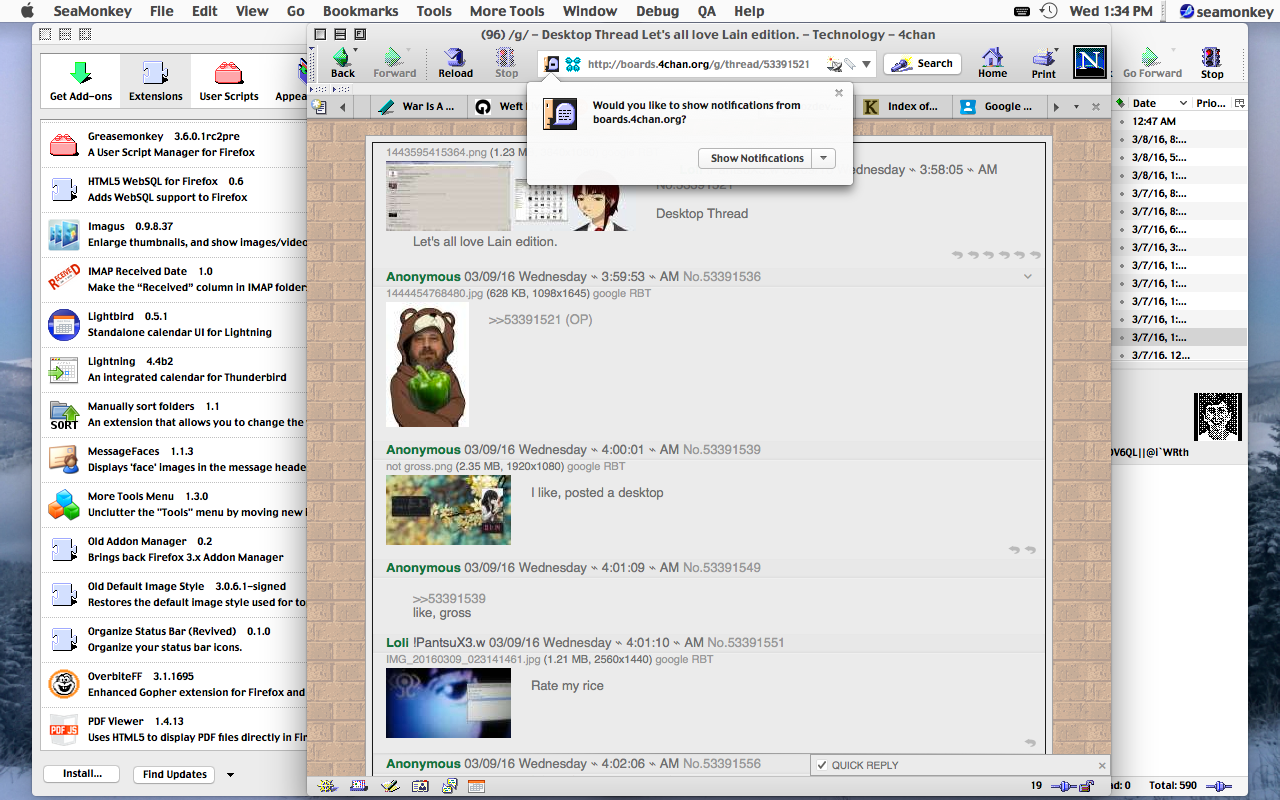Click the Greasemonkey extension icon
This screenshot has height=800, width=1280.
pos(63,145)
